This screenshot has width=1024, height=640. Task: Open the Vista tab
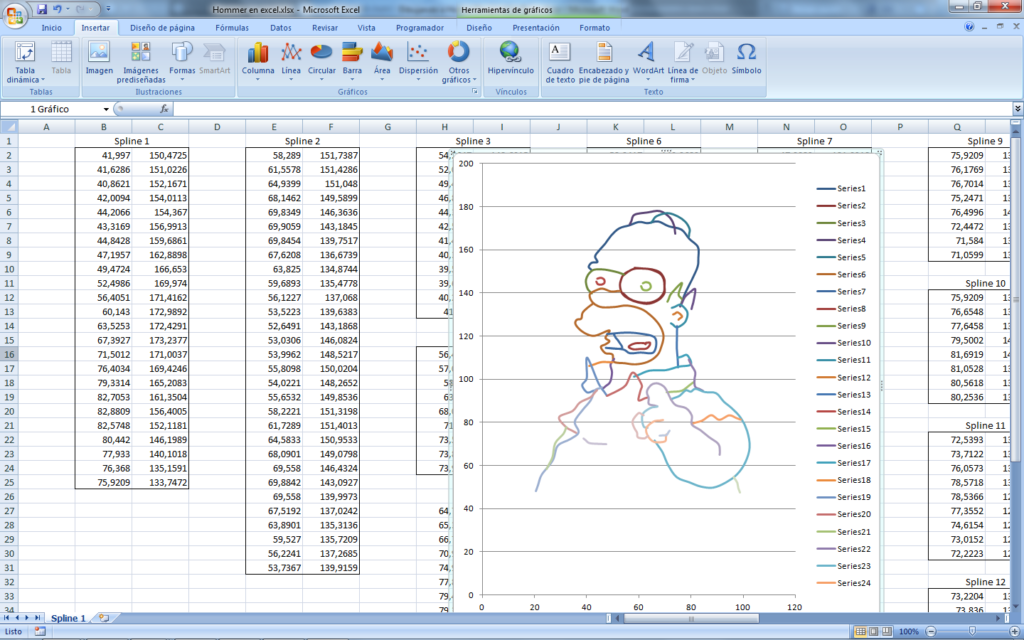366,28
